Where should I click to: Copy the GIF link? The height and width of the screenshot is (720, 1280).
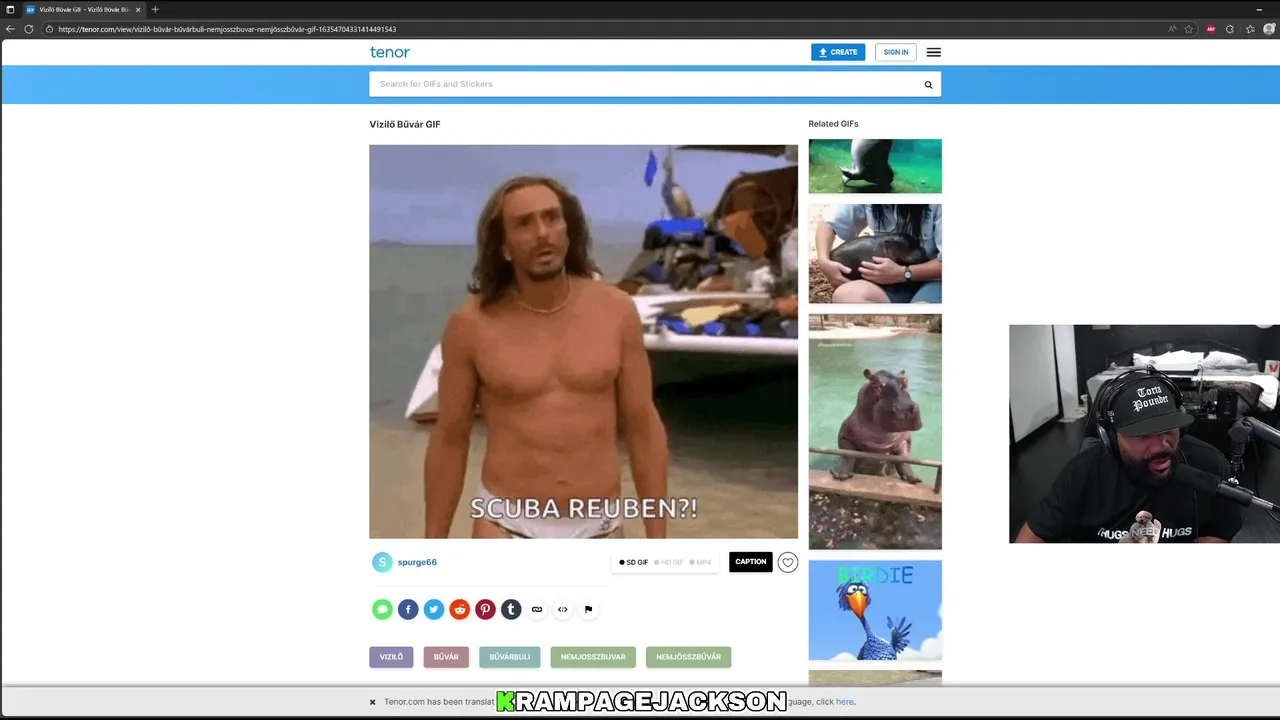point(537,609)
